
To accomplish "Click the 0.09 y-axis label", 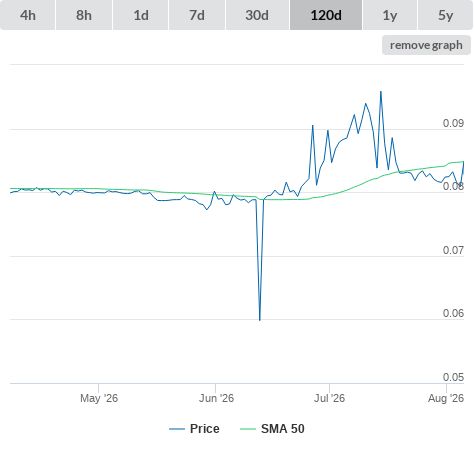I will tap(453, 123).
